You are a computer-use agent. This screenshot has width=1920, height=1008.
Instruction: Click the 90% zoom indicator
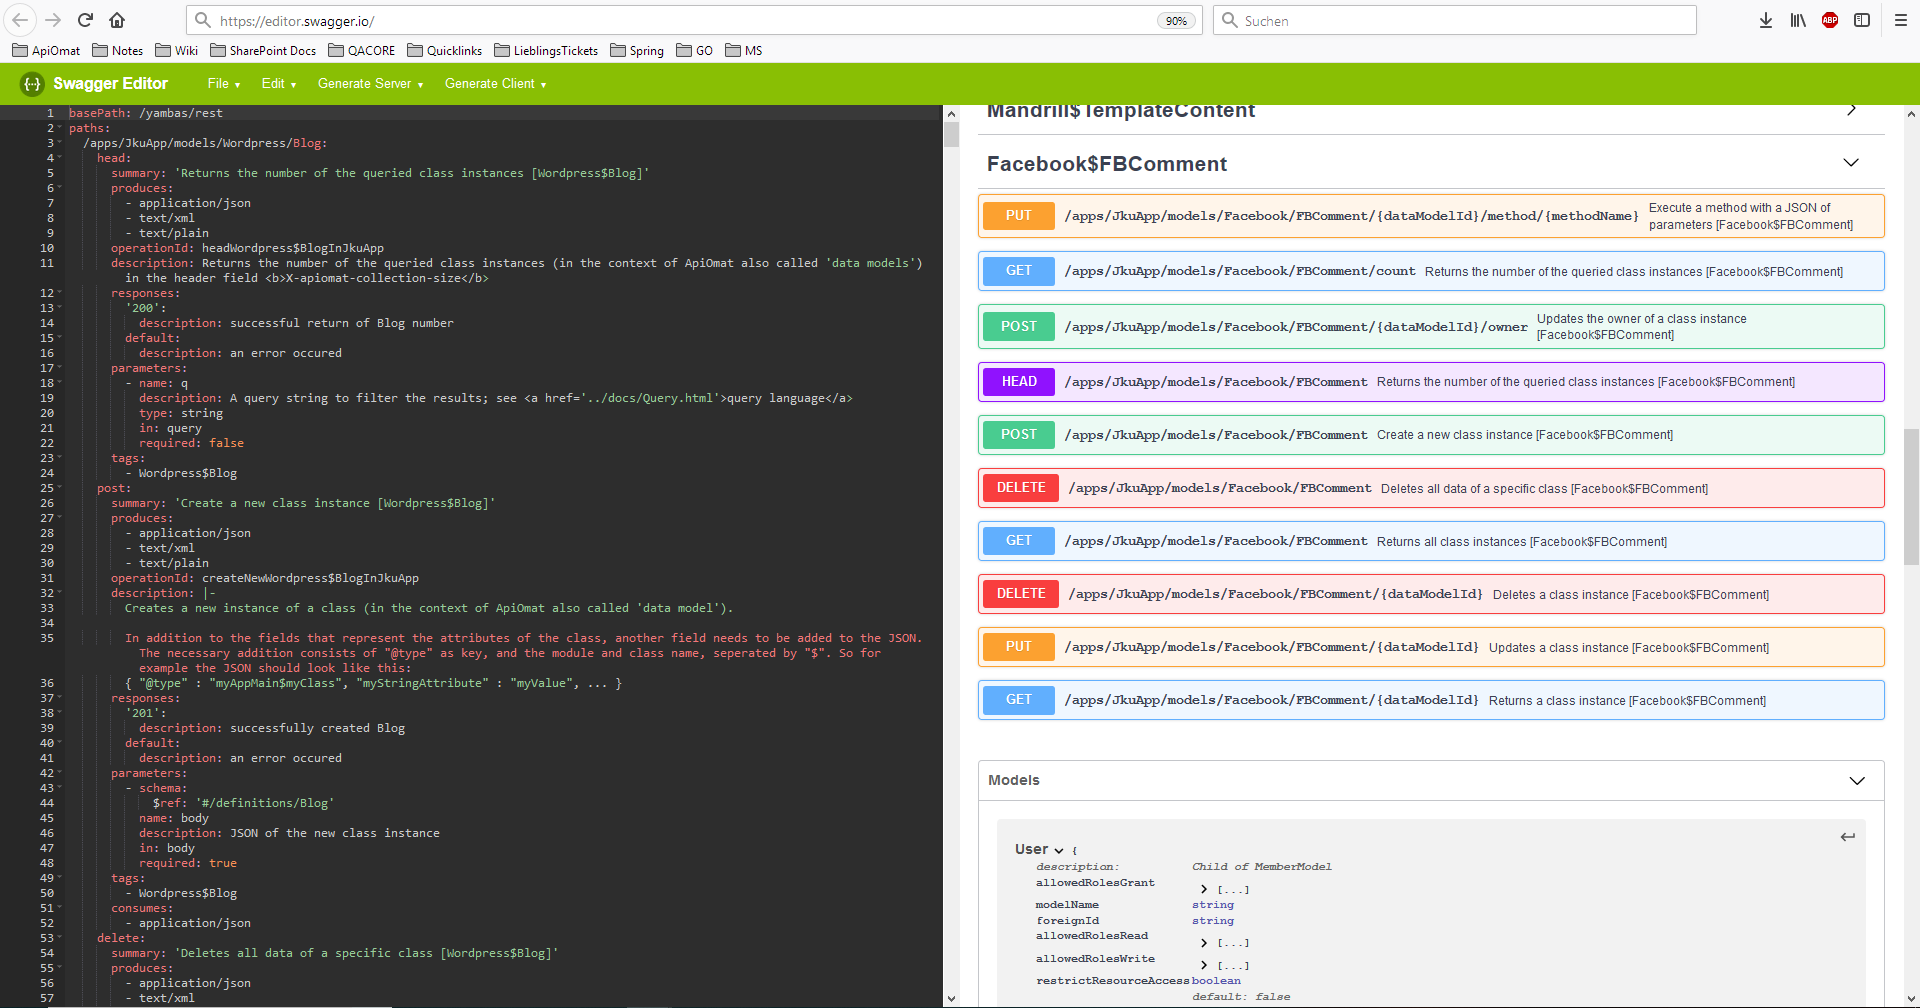pos(1176,21)
